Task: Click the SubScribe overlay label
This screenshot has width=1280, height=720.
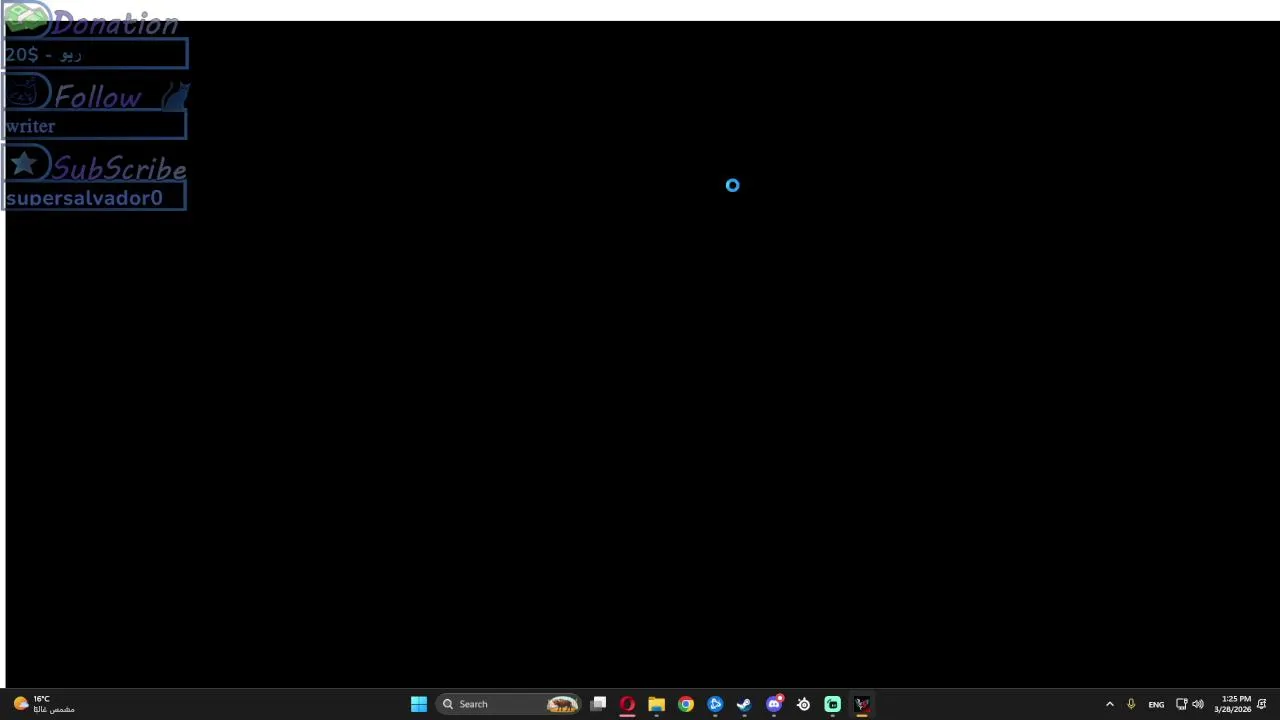Action: [x=119, y=169]
